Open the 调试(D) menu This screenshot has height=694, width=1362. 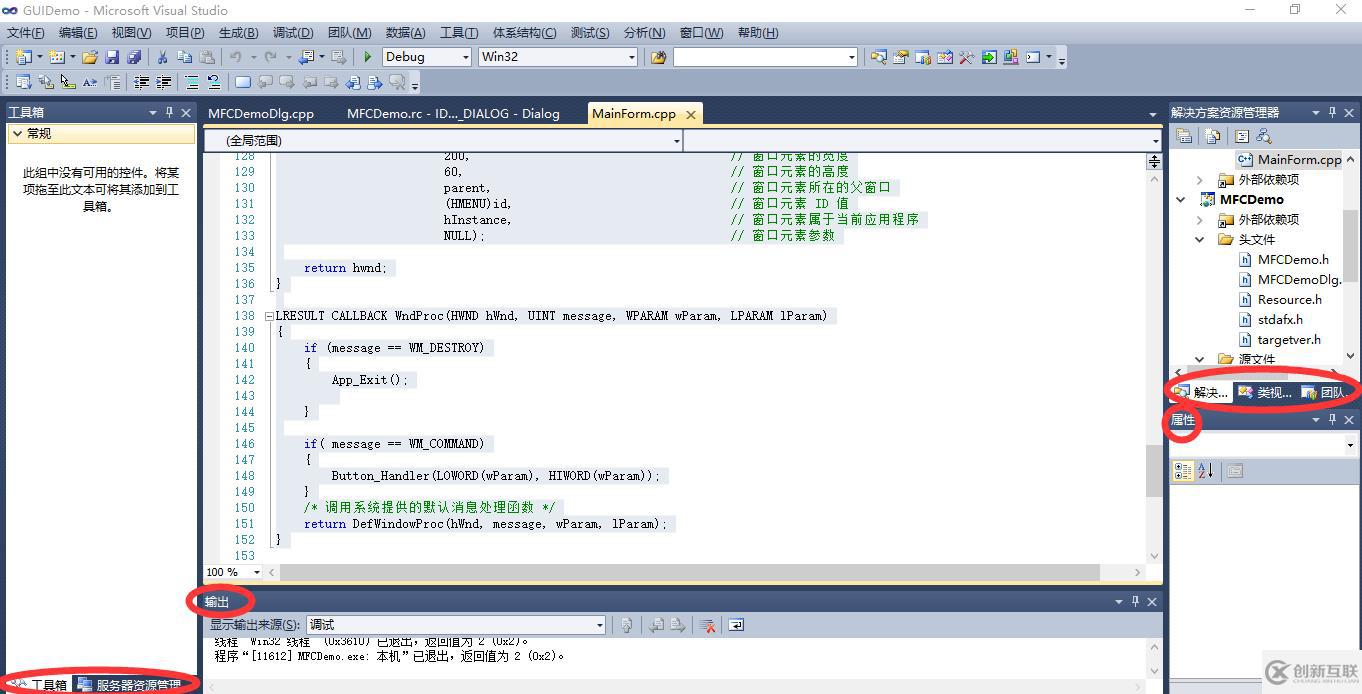pos(291,32)
